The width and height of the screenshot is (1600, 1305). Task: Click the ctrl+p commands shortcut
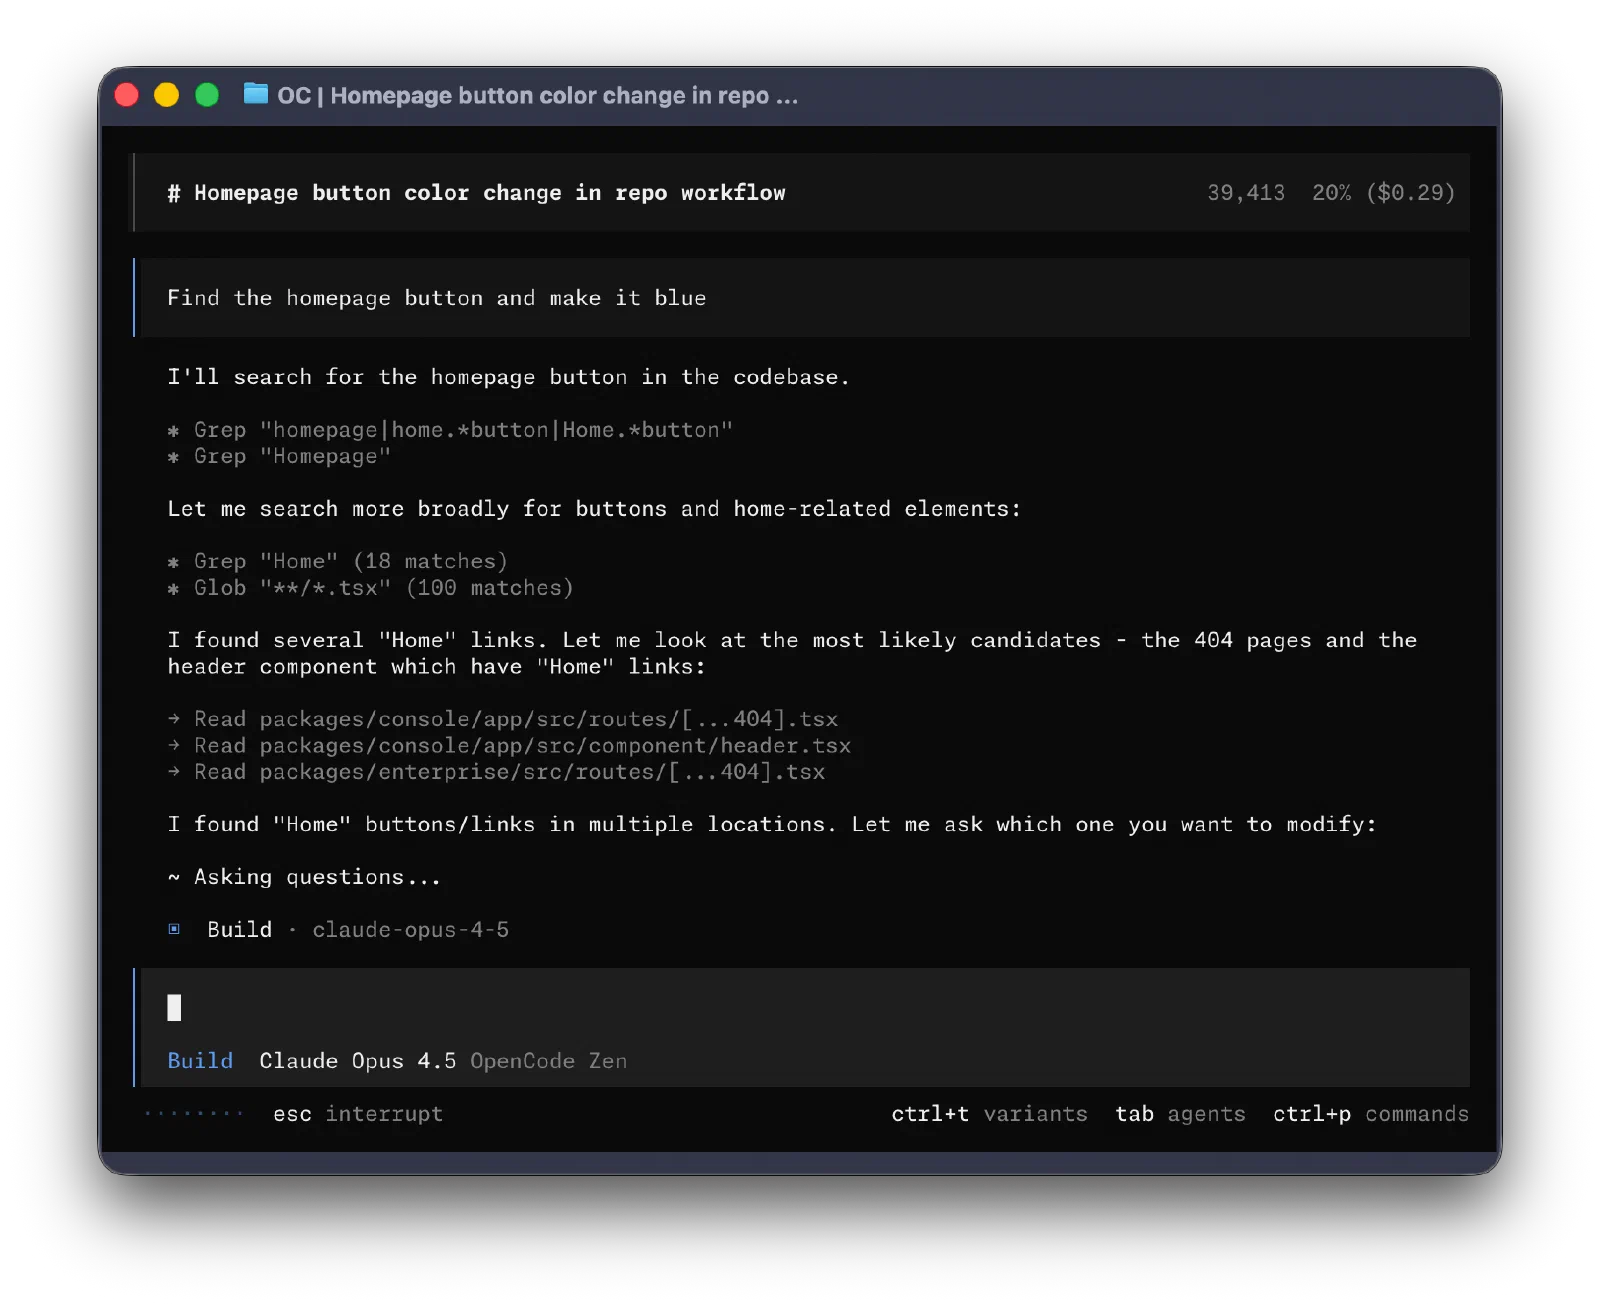[1370, 1113]
